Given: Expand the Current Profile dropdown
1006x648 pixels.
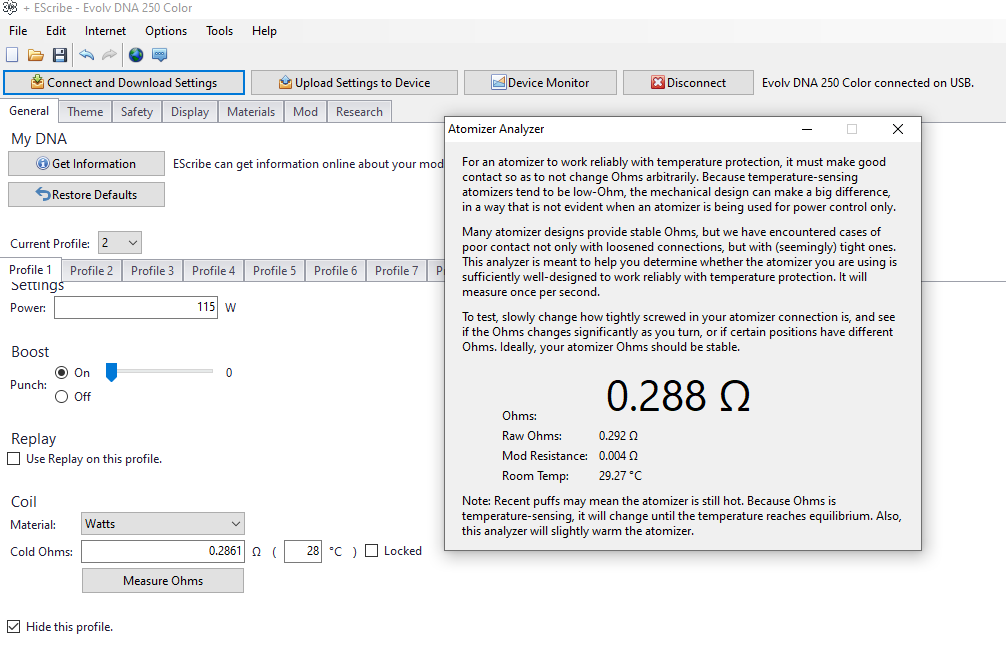Looking at the screenshot, I should (120, 243).
